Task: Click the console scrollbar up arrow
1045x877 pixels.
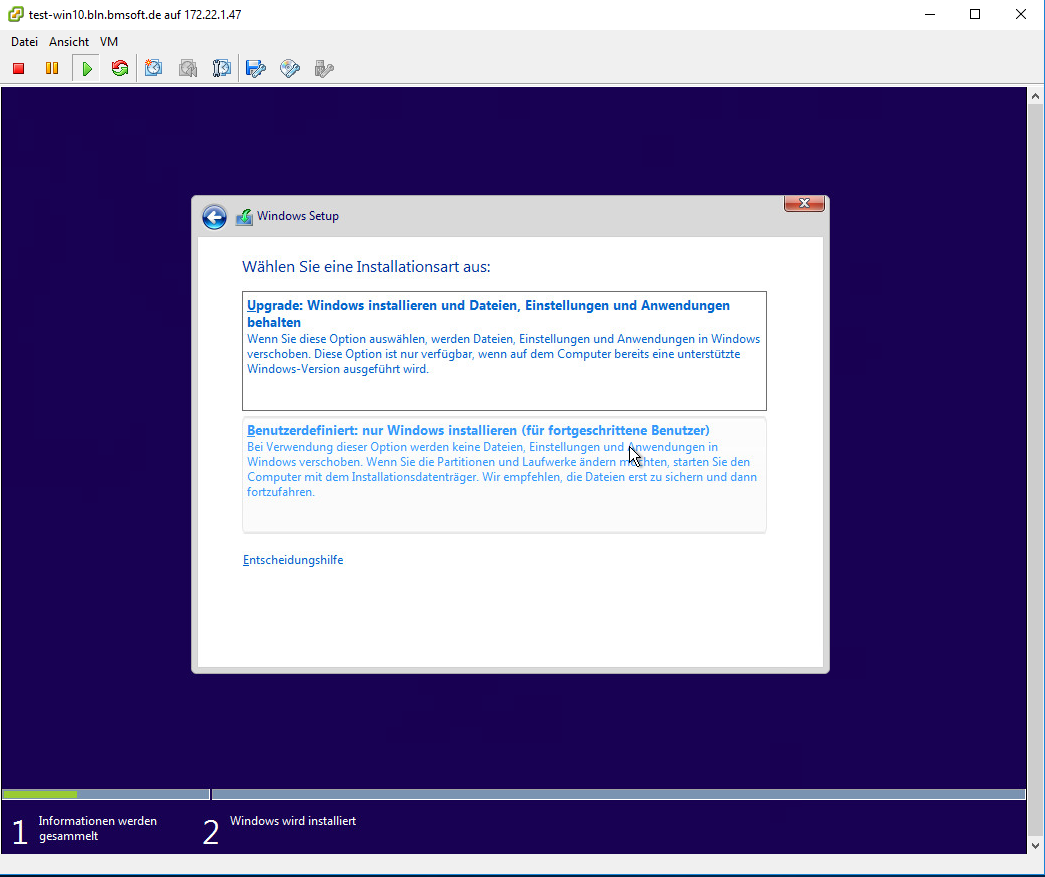Action: 1035,97
